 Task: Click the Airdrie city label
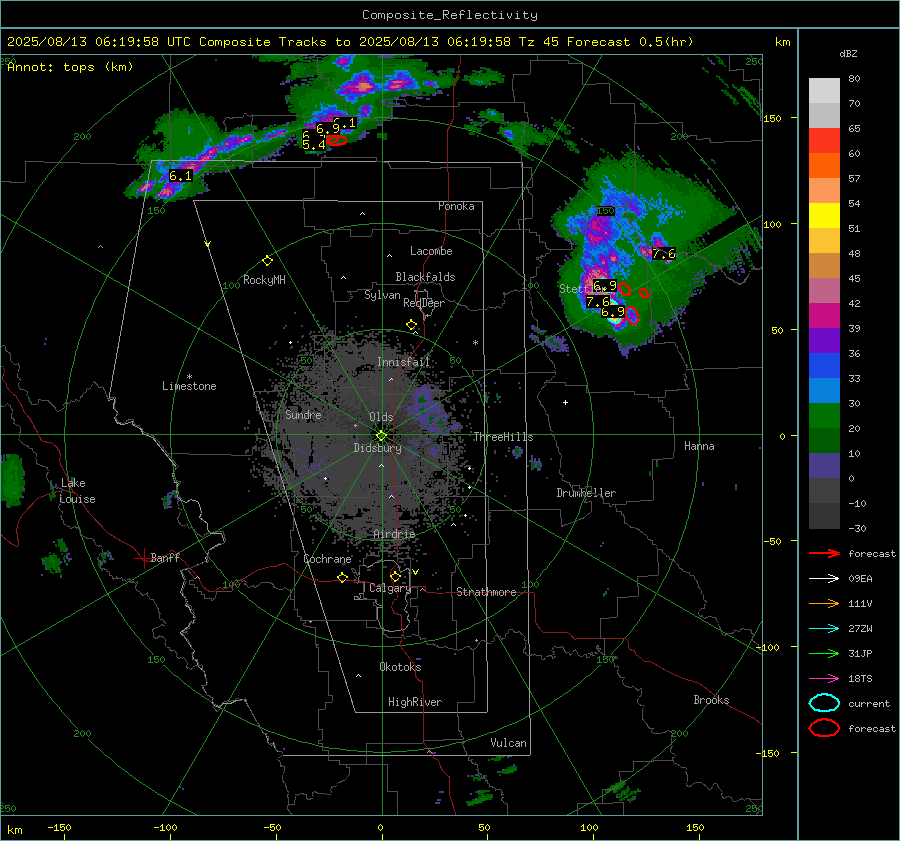(394, 534)
